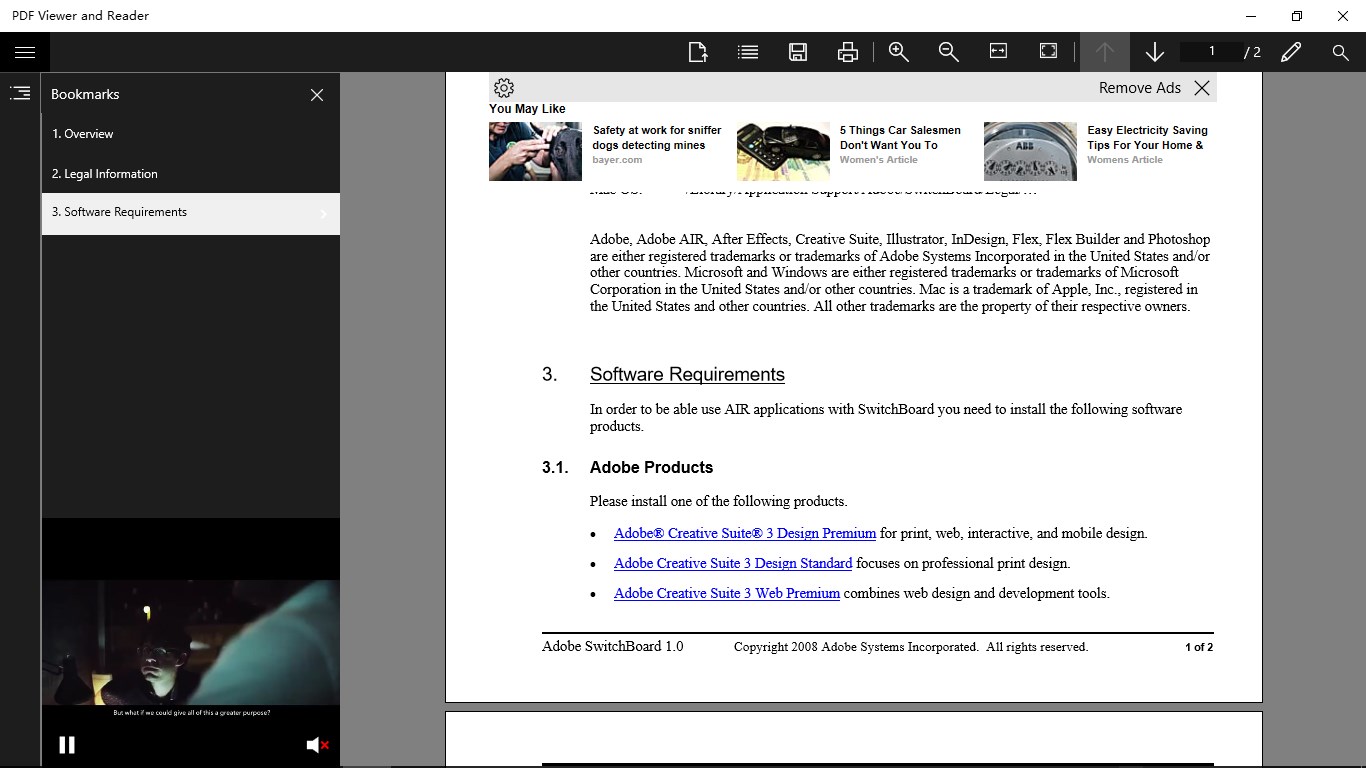Toggle the bookmarks sidebar icon
Screen dimensions: 1366x768
click(20, 93)
